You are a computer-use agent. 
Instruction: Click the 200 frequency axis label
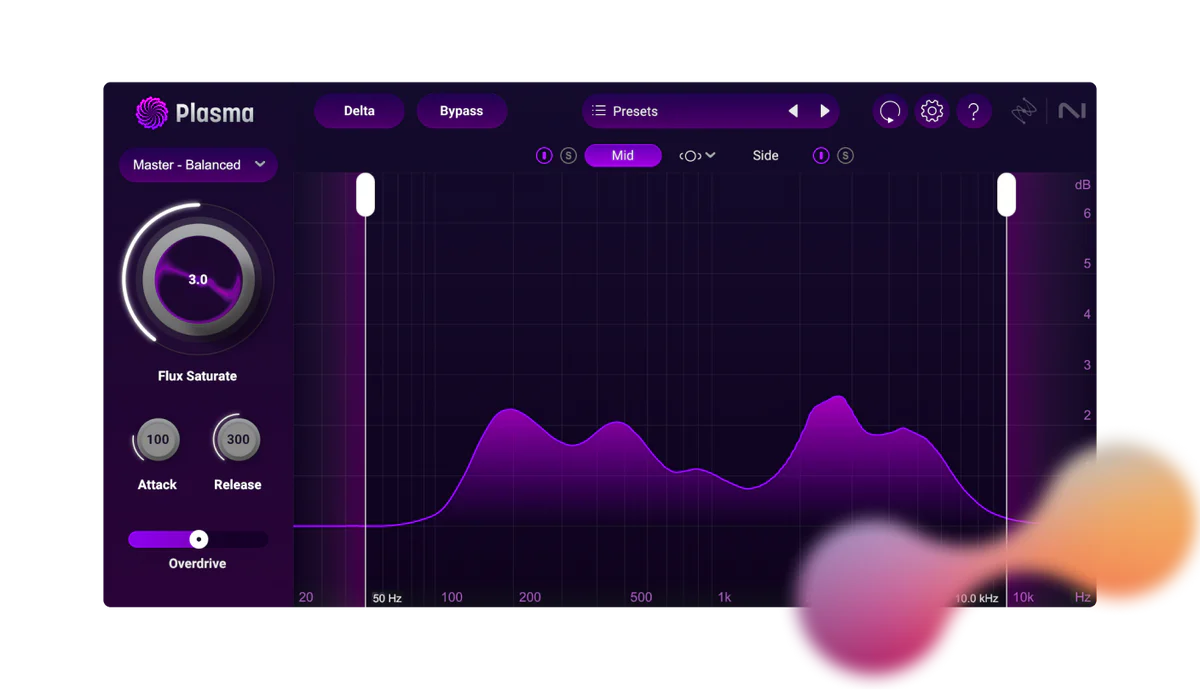click(530, 597)
